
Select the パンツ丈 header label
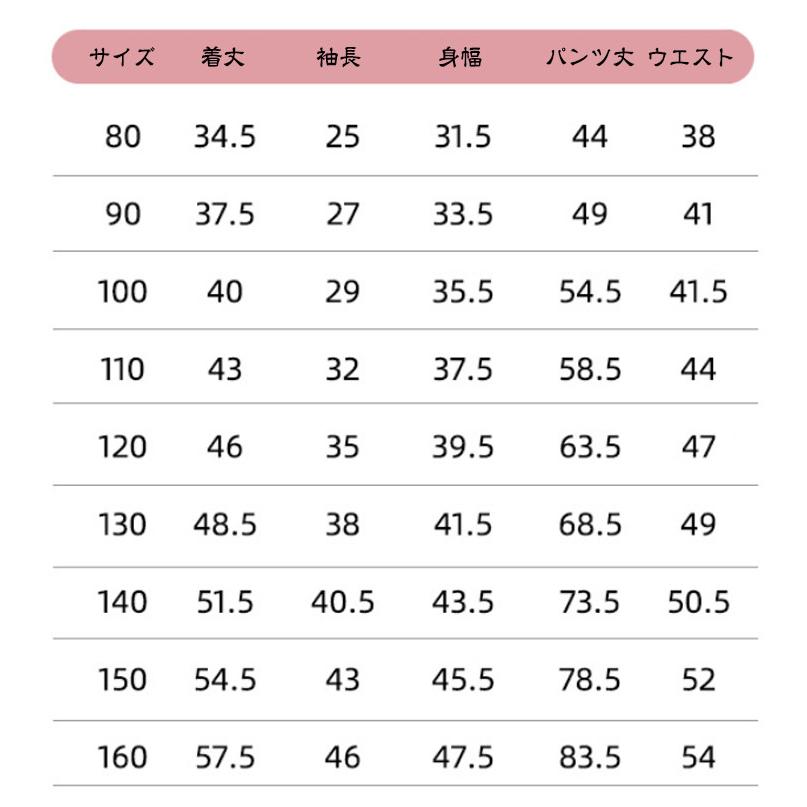[x=589, y=57]
